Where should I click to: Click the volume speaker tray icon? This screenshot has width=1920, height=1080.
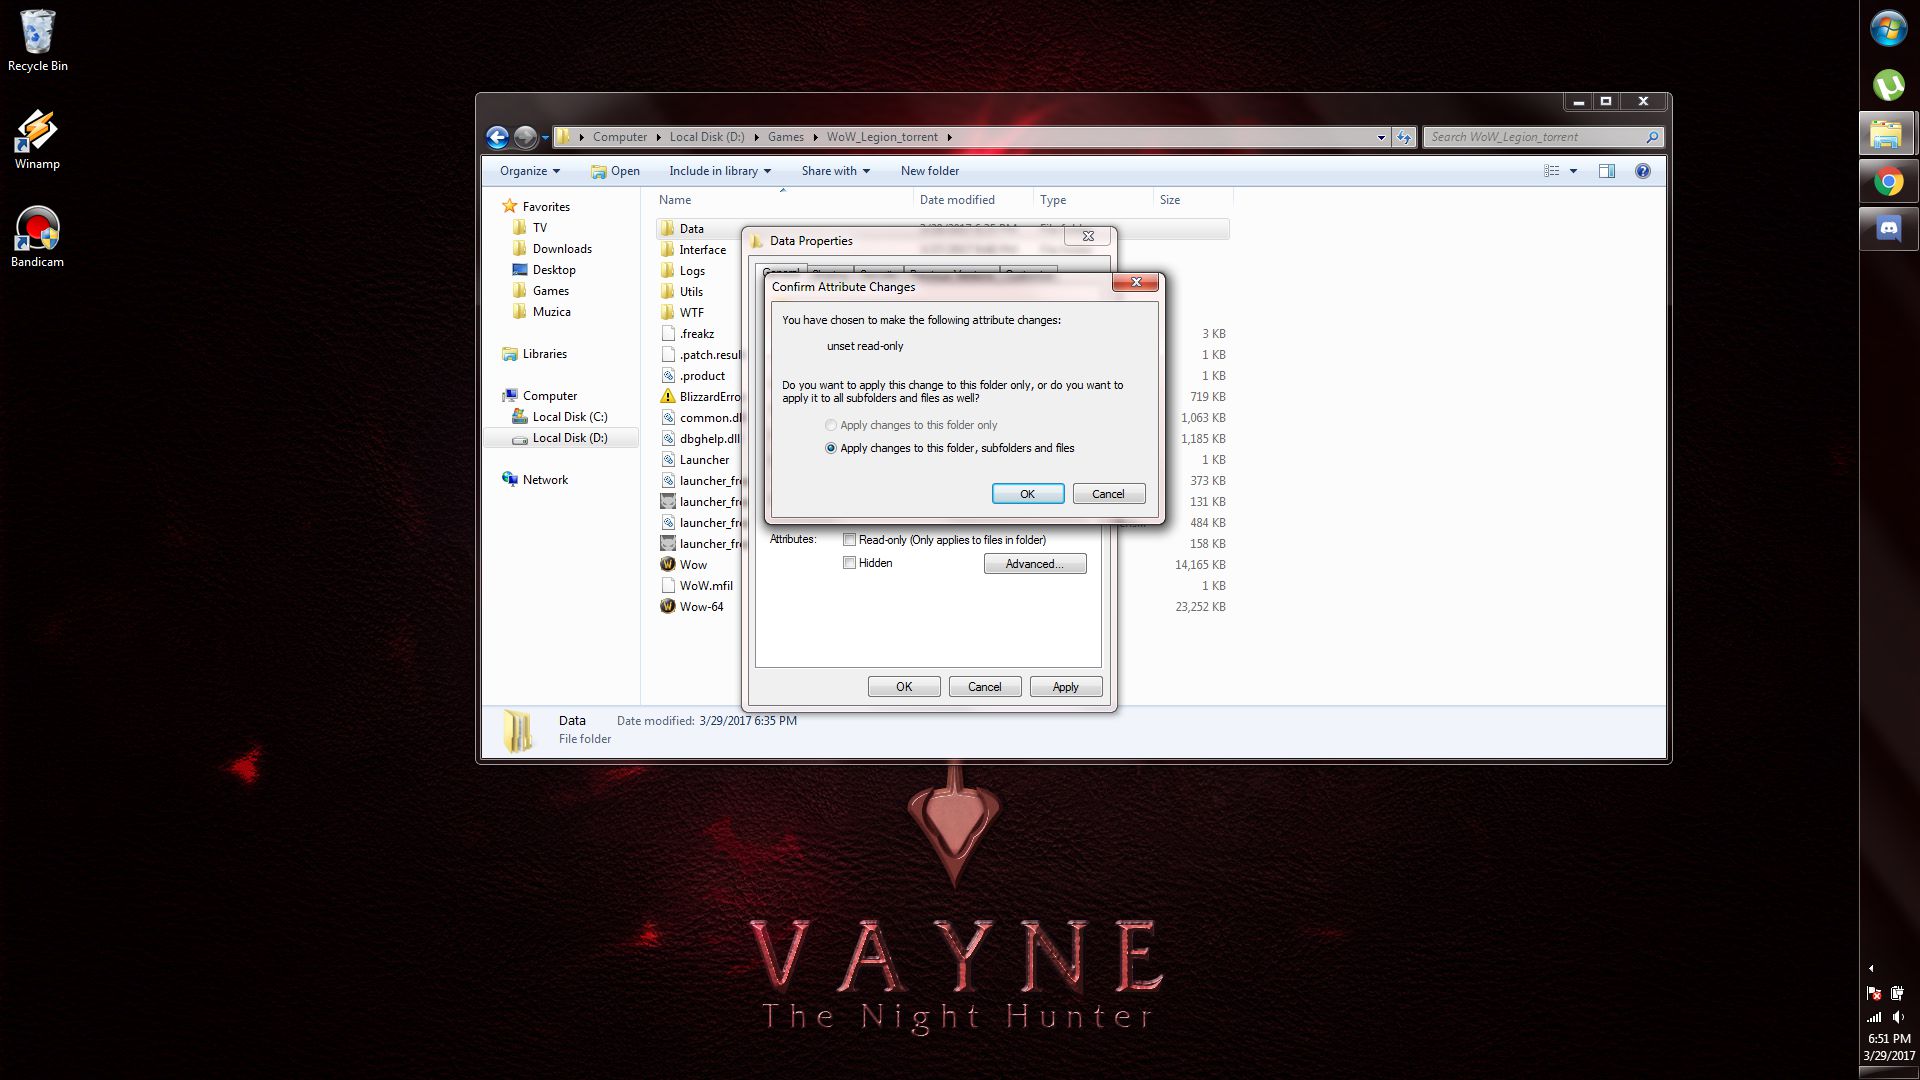(1898, 1017)
